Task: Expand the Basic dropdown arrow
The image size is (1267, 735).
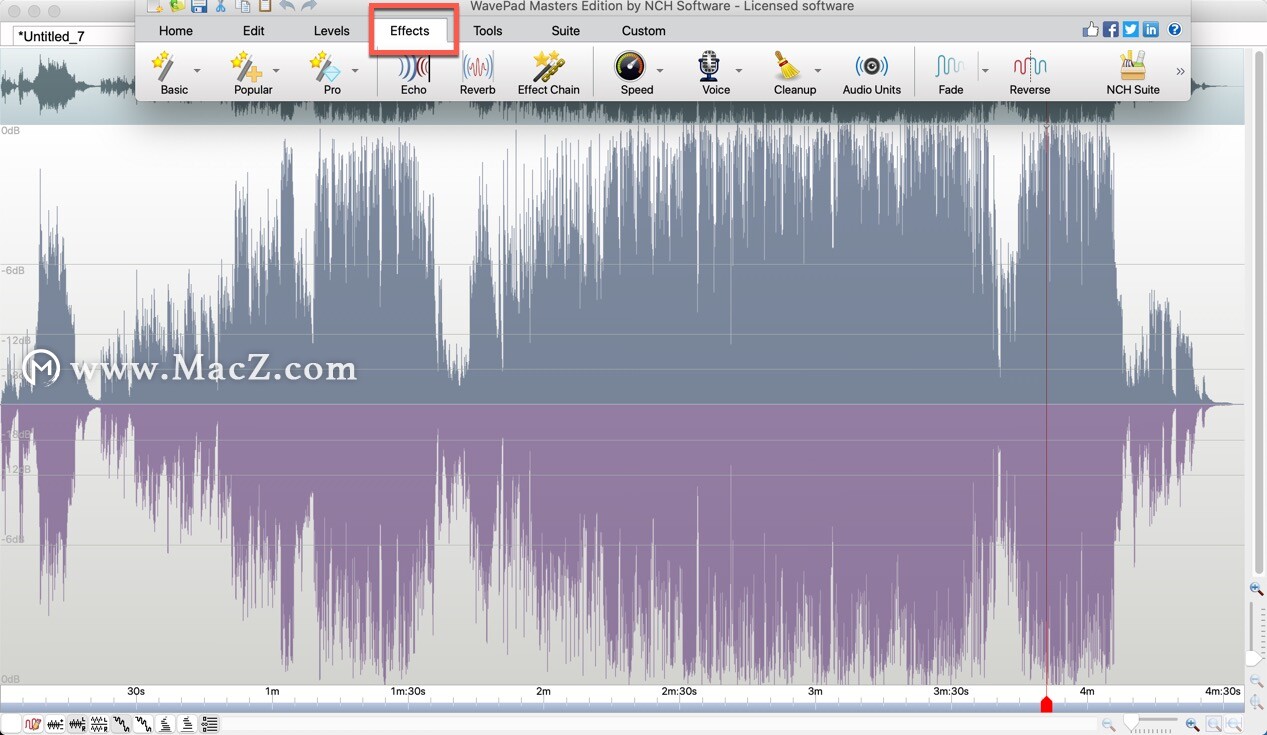Action: (x=197, y=71)
